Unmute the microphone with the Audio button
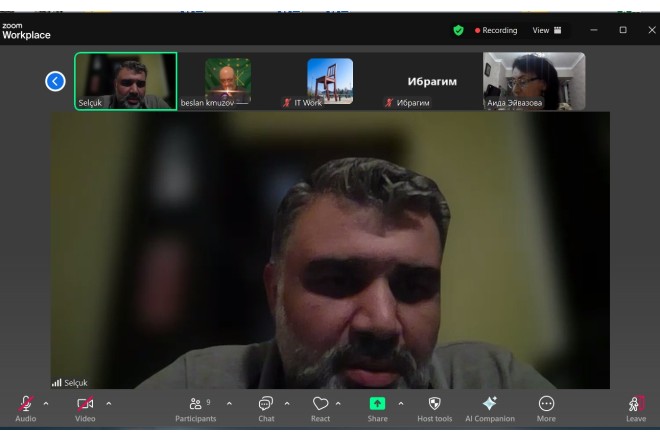 pos(26,408)
